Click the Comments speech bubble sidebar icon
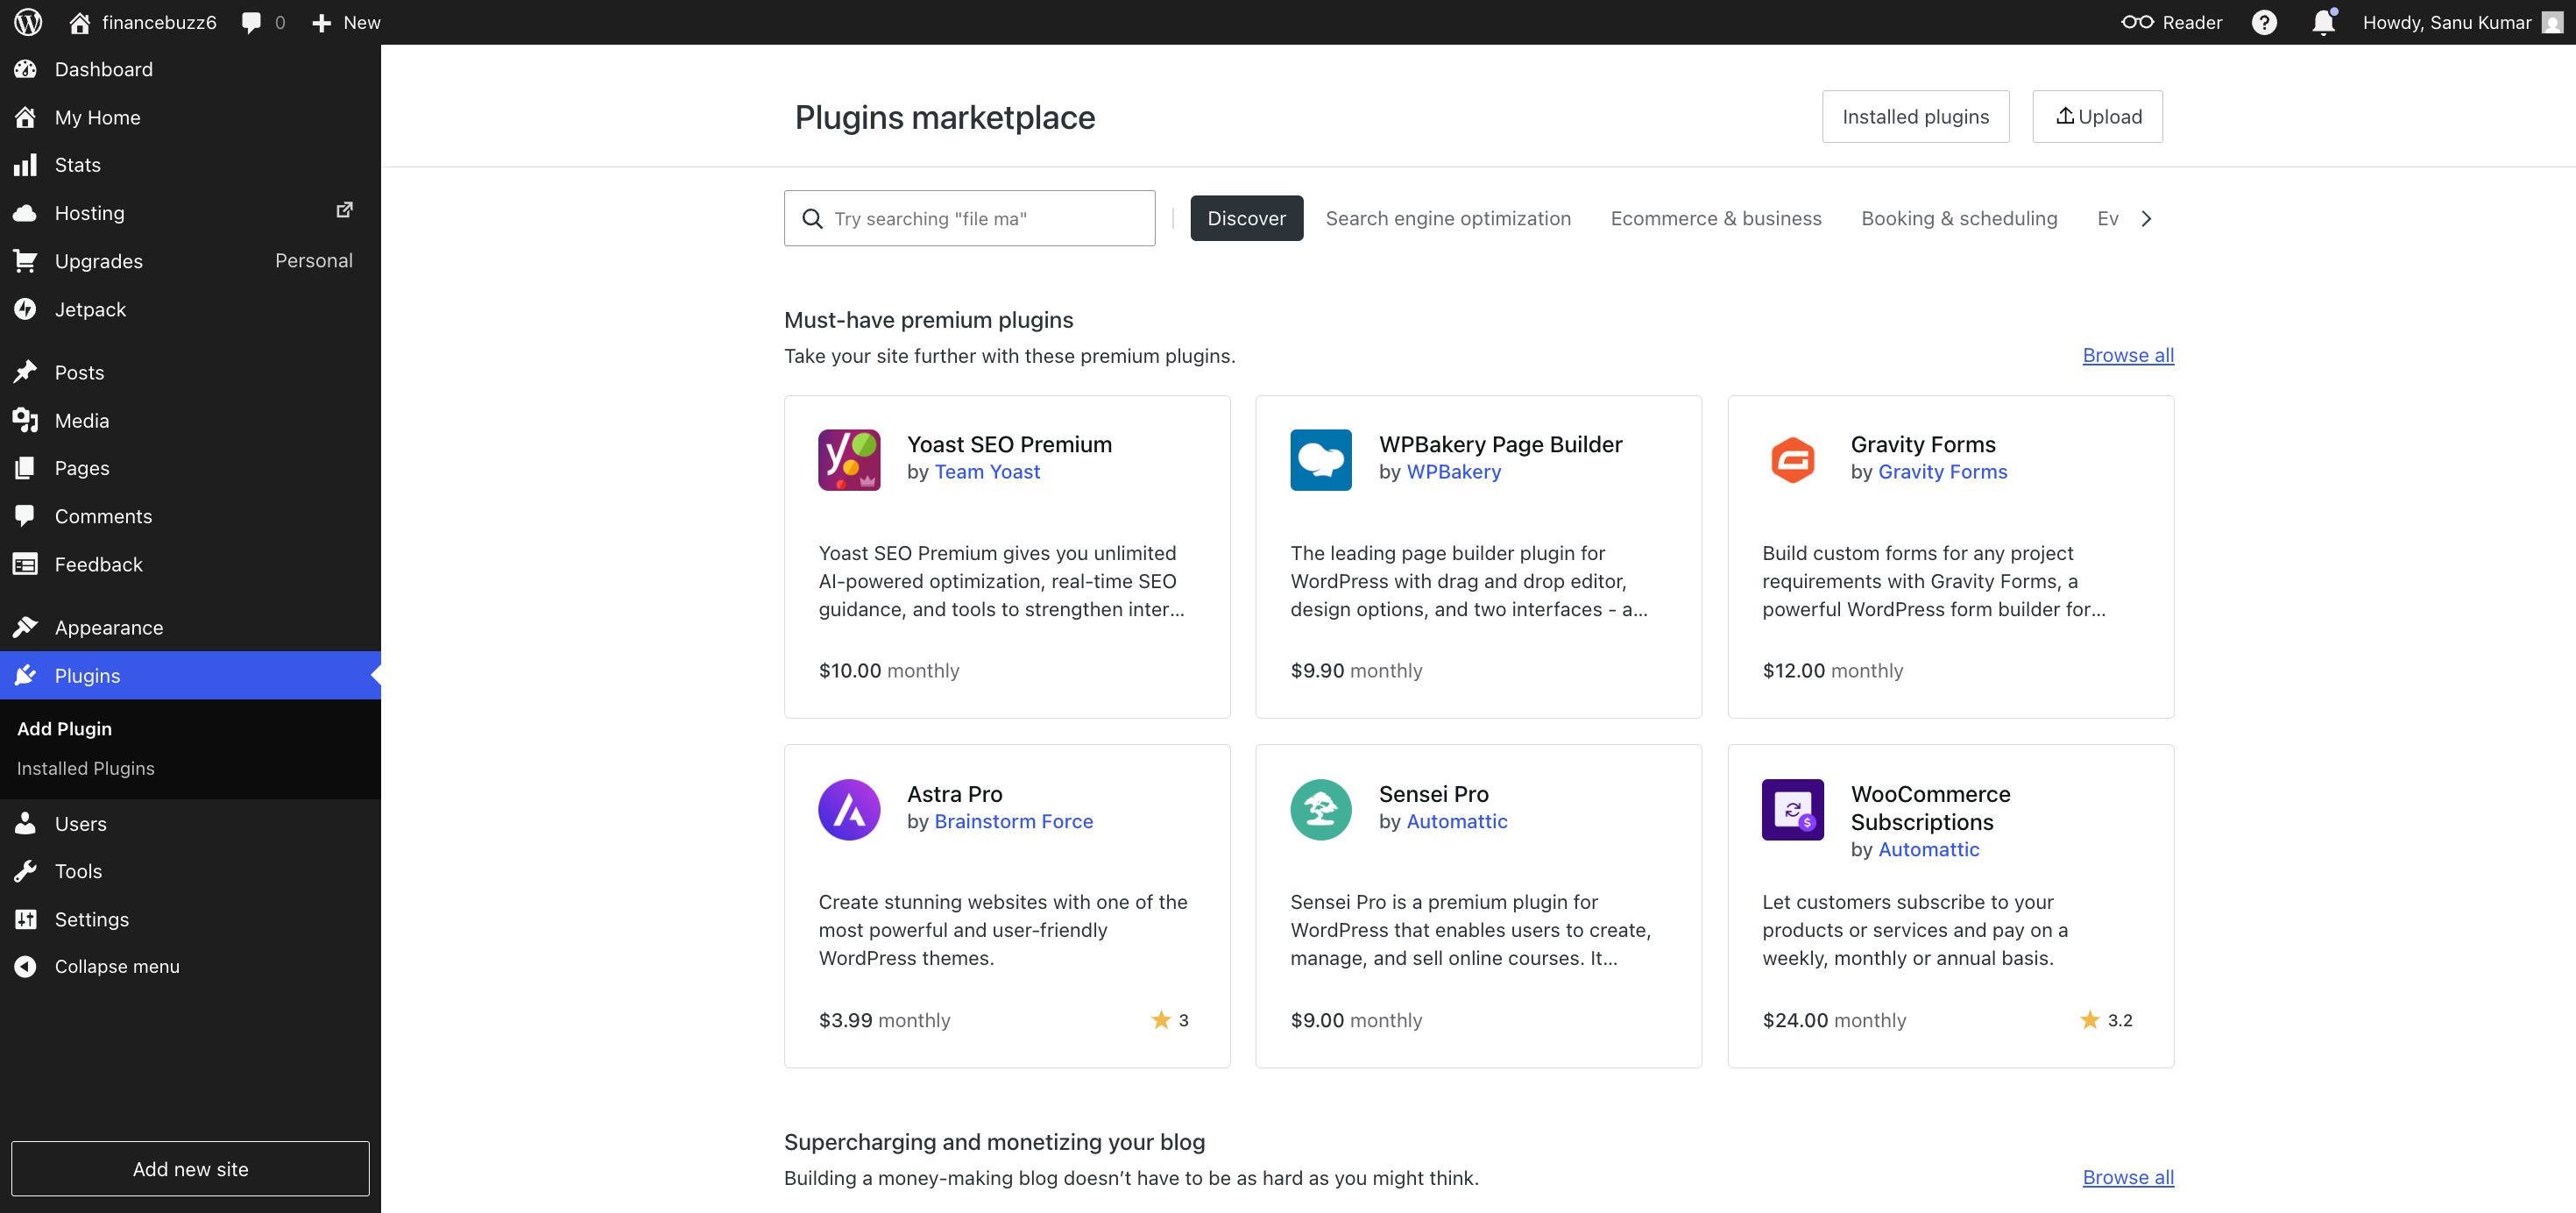 (x=26, y=516)
